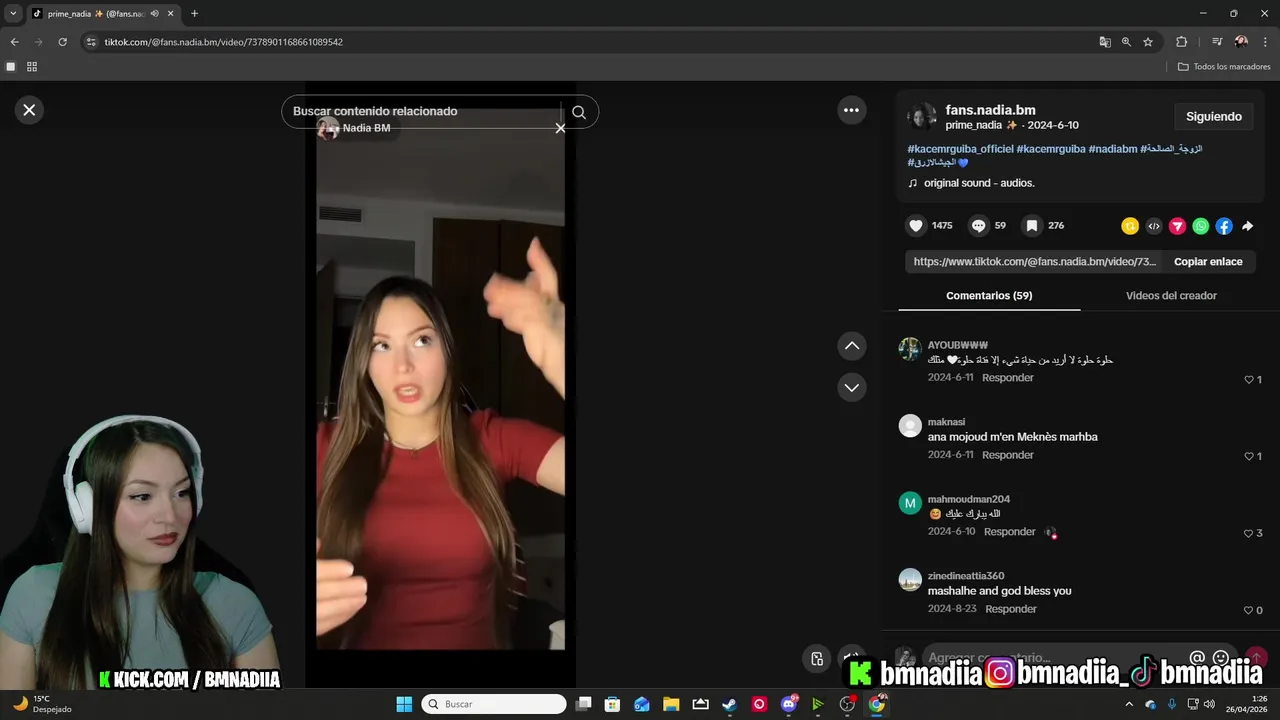The height and width of the screenshot is (720, 1280).
Task: Share the video to WhatsApp
Action: [x=1201, y=226]
